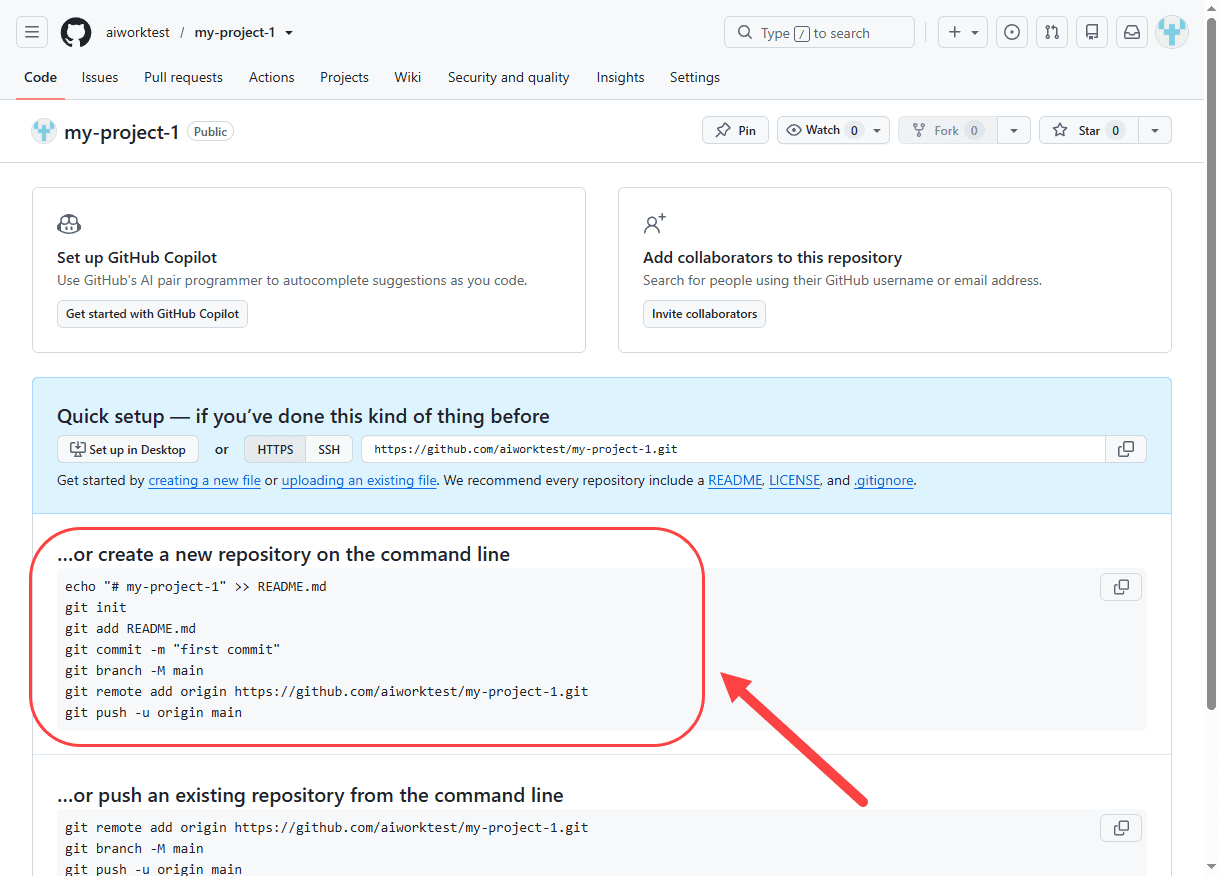
Task: Star the repository
Action: tap(1089, 130)
